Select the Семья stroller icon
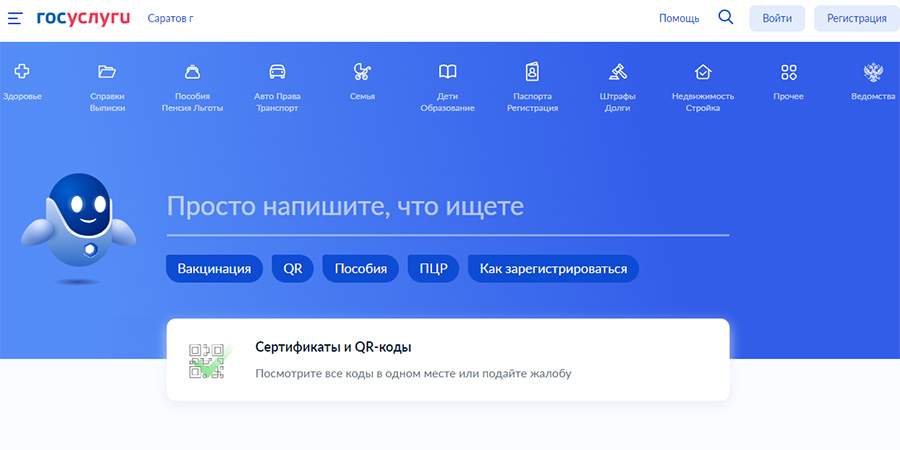 pos(362,72)
